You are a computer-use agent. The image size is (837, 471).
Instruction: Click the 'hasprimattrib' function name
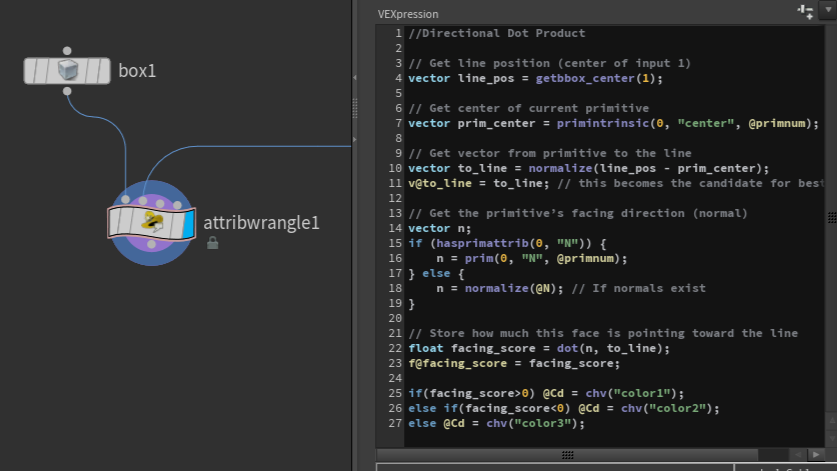[x=482, y=244]
